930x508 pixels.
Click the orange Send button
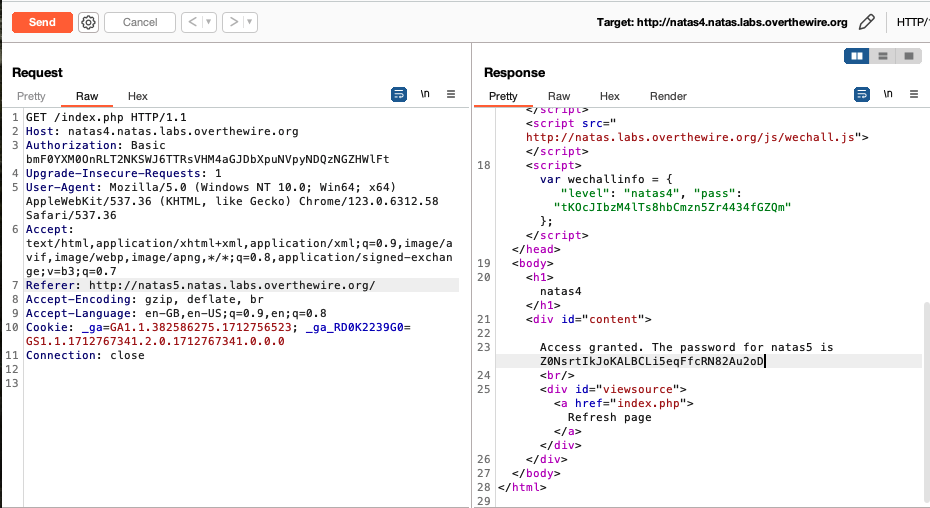tap(42, 23)
